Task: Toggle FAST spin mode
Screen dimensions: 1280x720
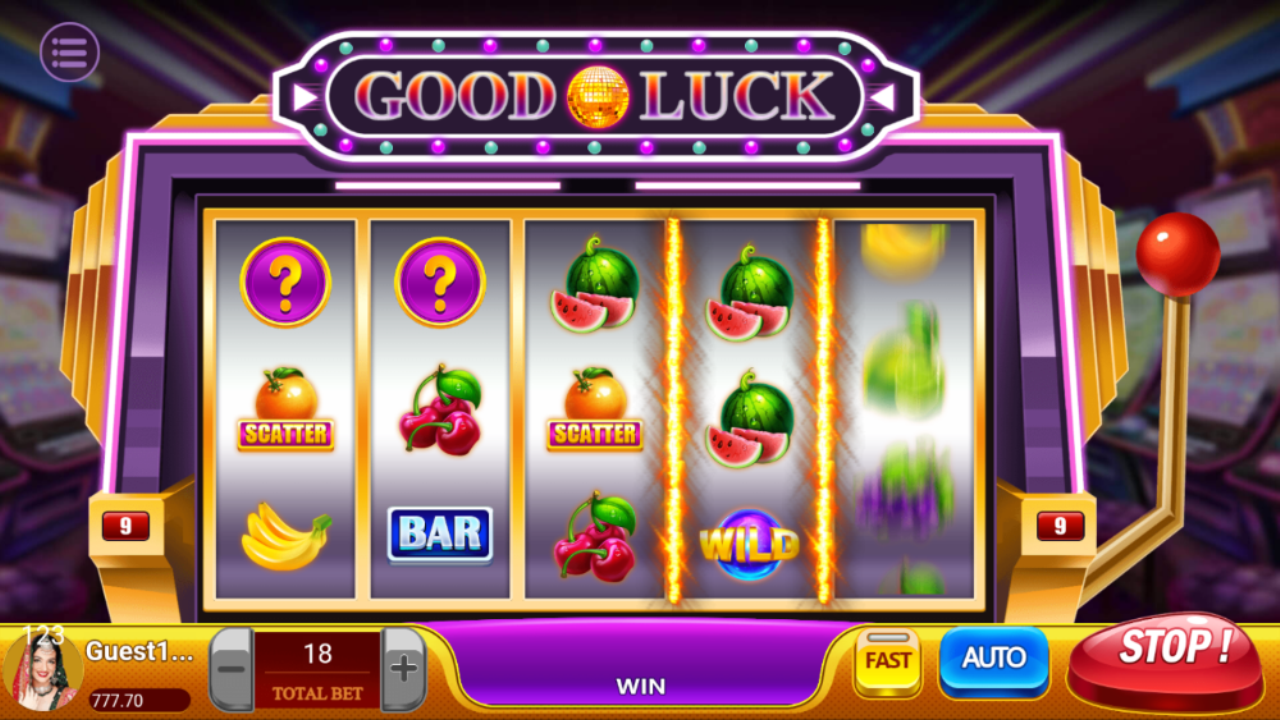Action: (888, 661)
